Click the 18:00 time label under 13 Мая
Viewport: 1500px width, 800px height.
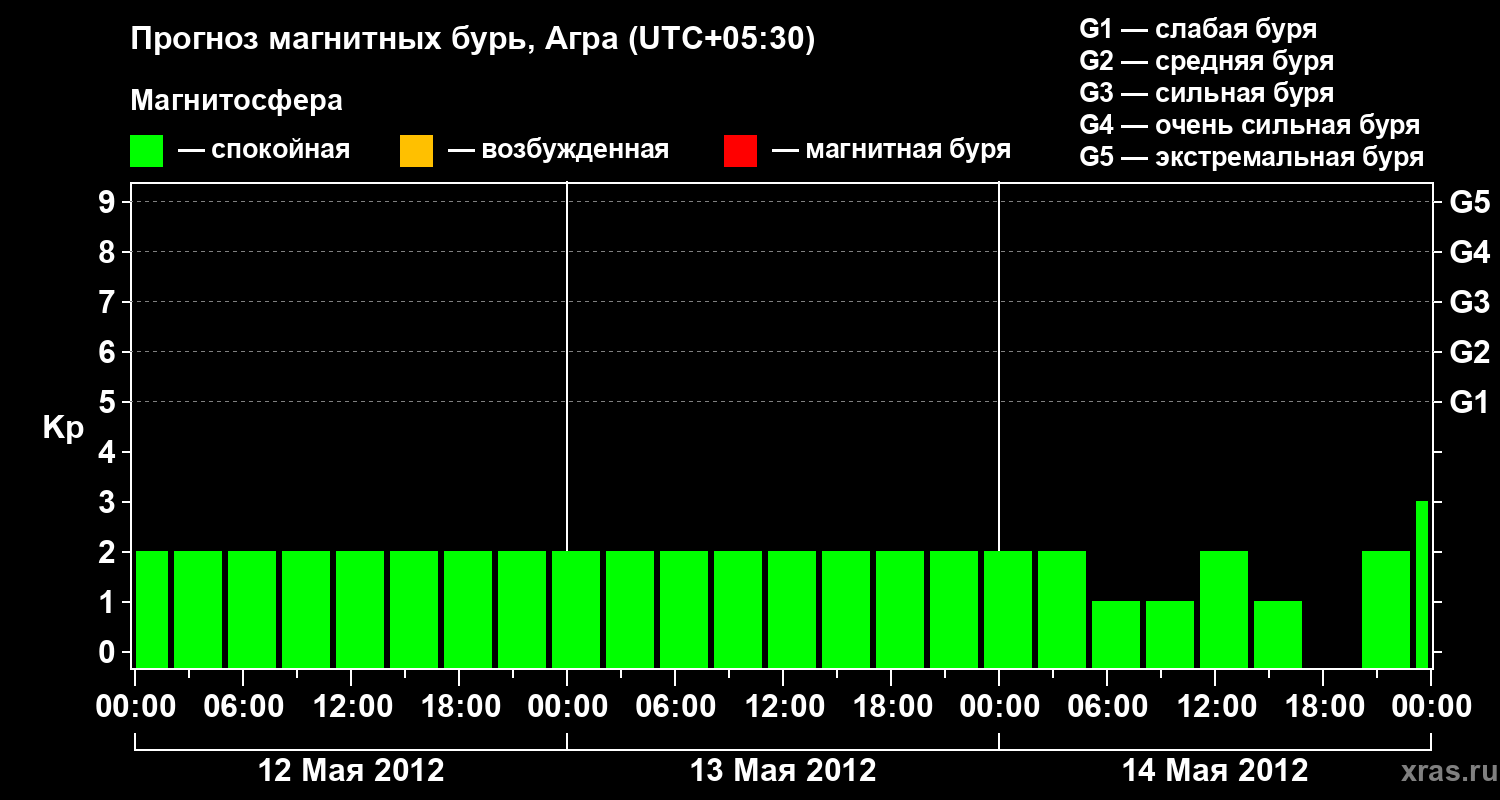(891, 707)
